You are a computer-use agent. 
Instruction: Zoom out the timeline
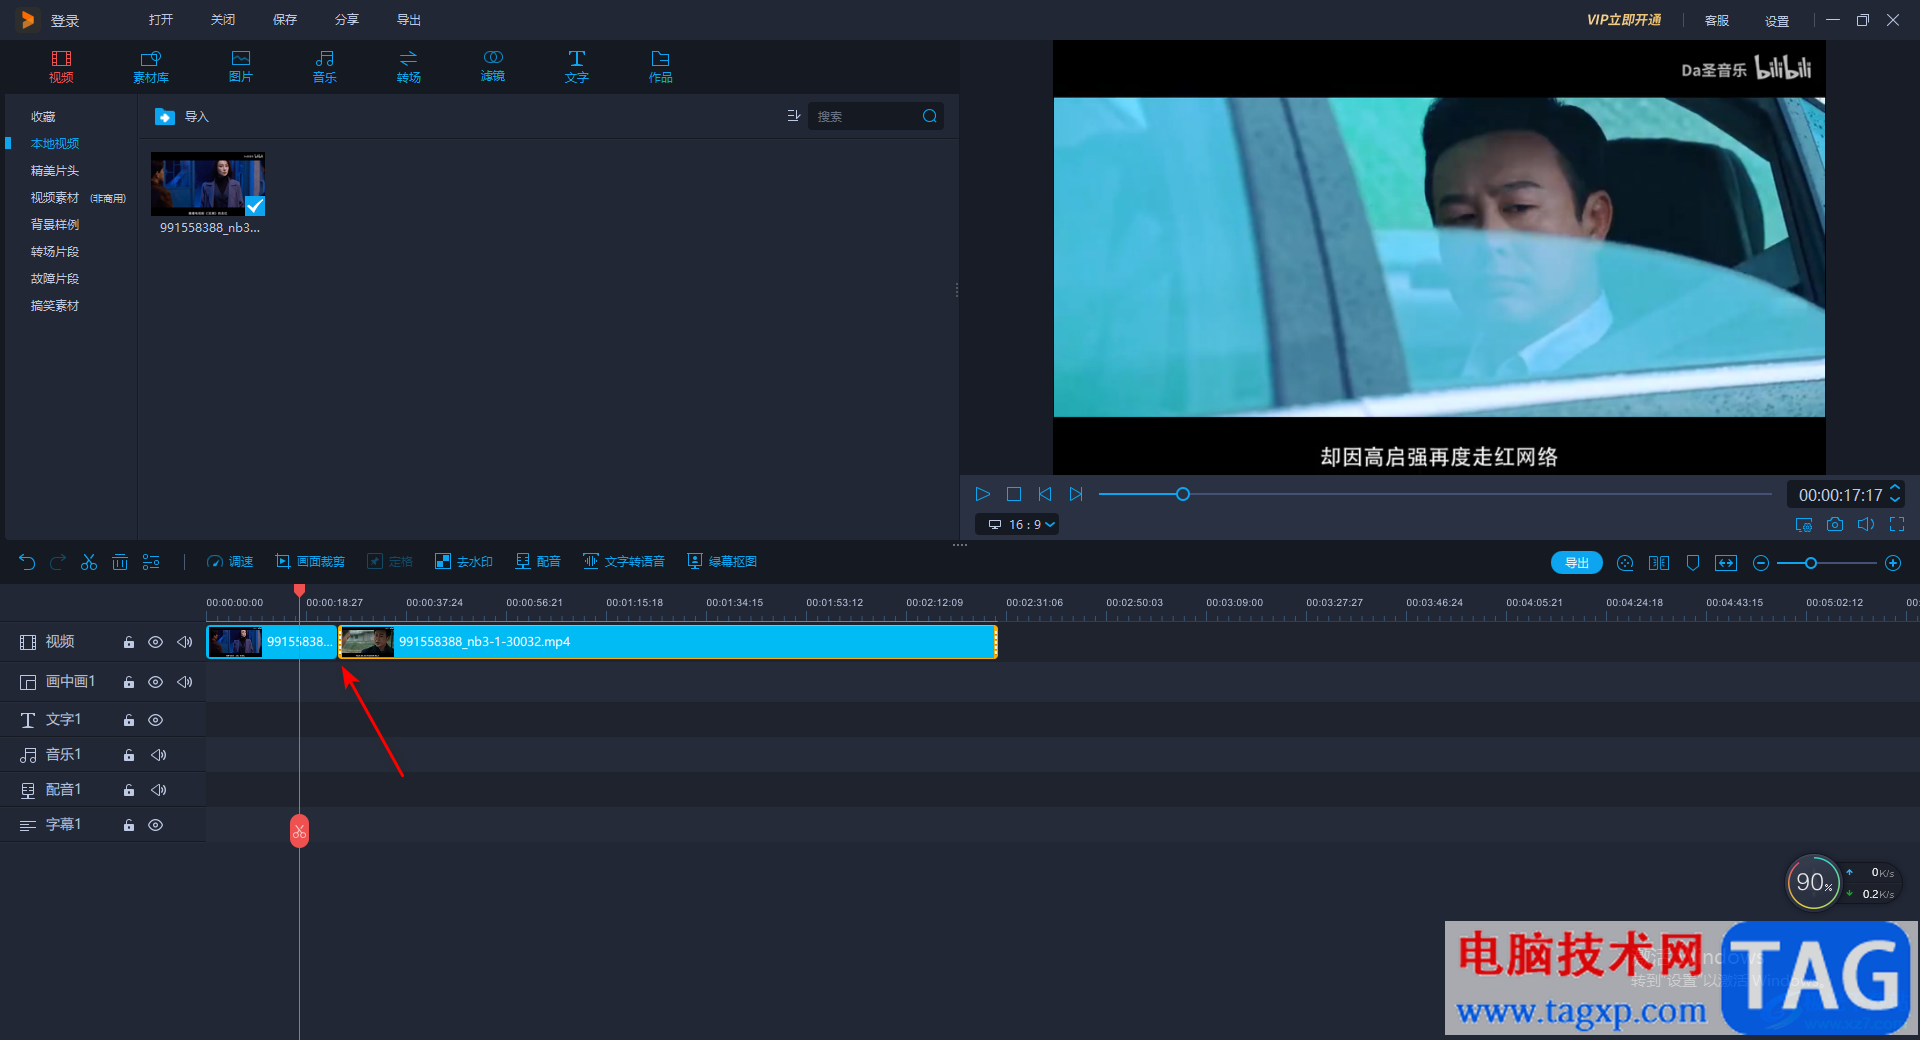coord(1761,563)
